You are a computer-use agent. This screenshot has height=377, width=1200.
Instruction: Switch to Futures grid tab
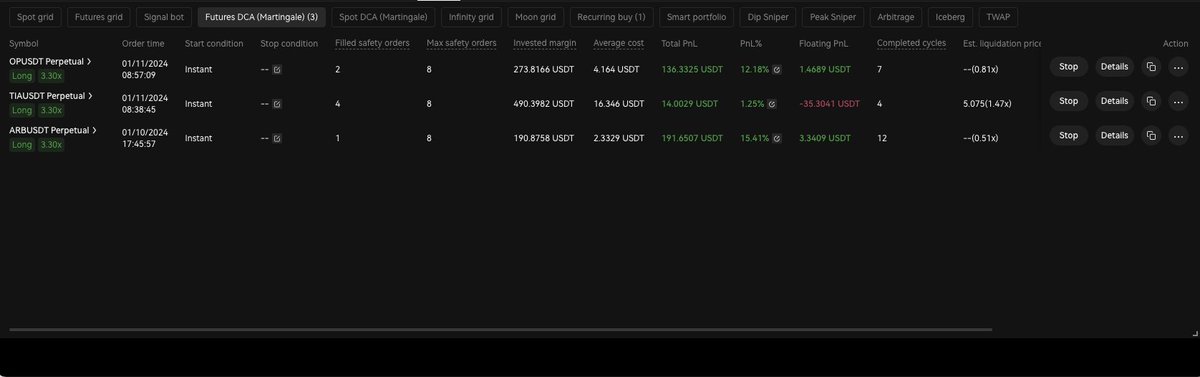[99, 17]
